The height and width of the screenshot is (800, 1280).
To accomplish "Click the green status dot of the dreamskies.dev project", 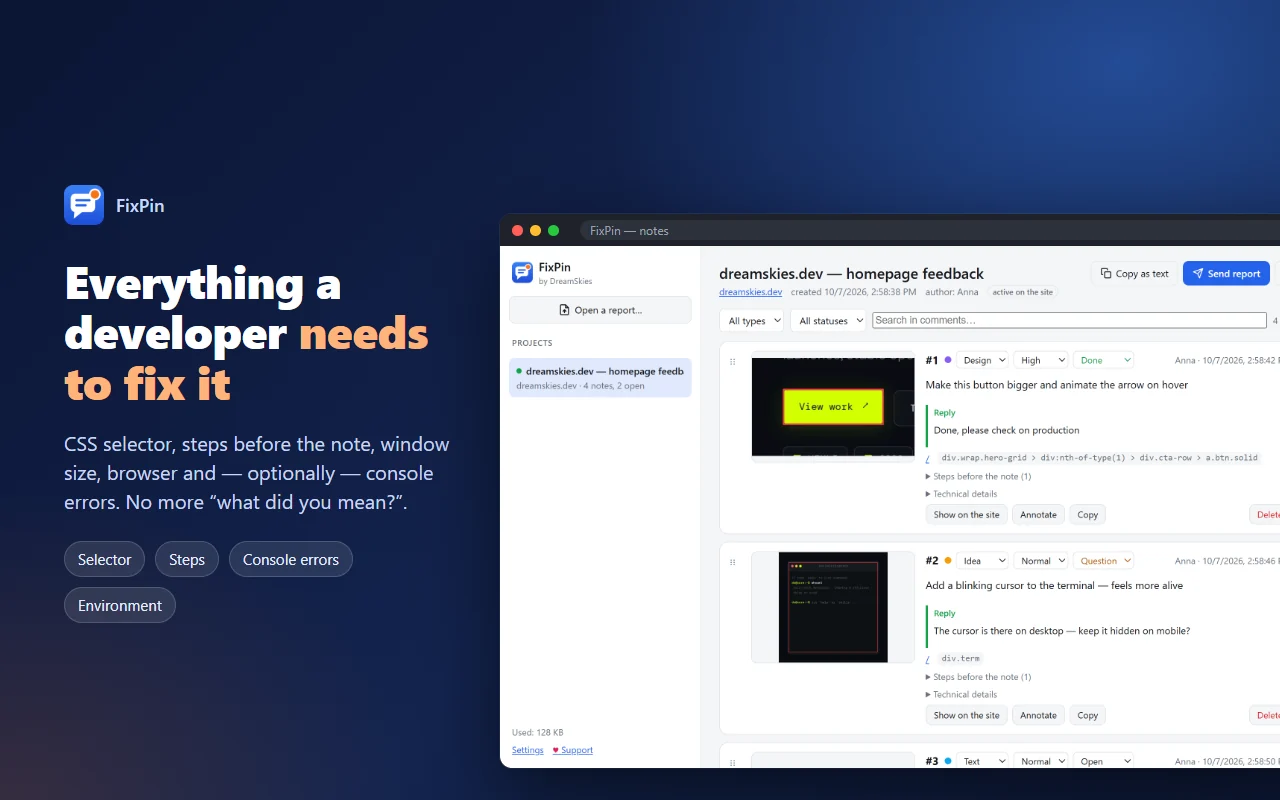I will tap(519, 371).
